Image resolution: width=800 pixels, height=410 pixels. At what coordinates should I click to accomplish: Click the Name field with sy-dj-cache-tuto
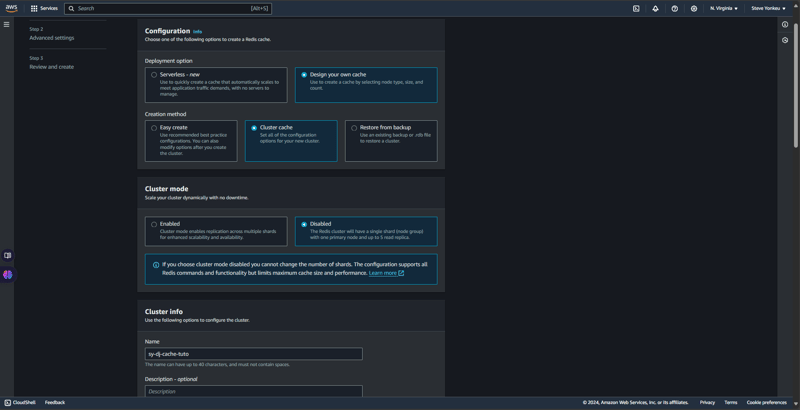pyautogui.click(x=254, y=354)
